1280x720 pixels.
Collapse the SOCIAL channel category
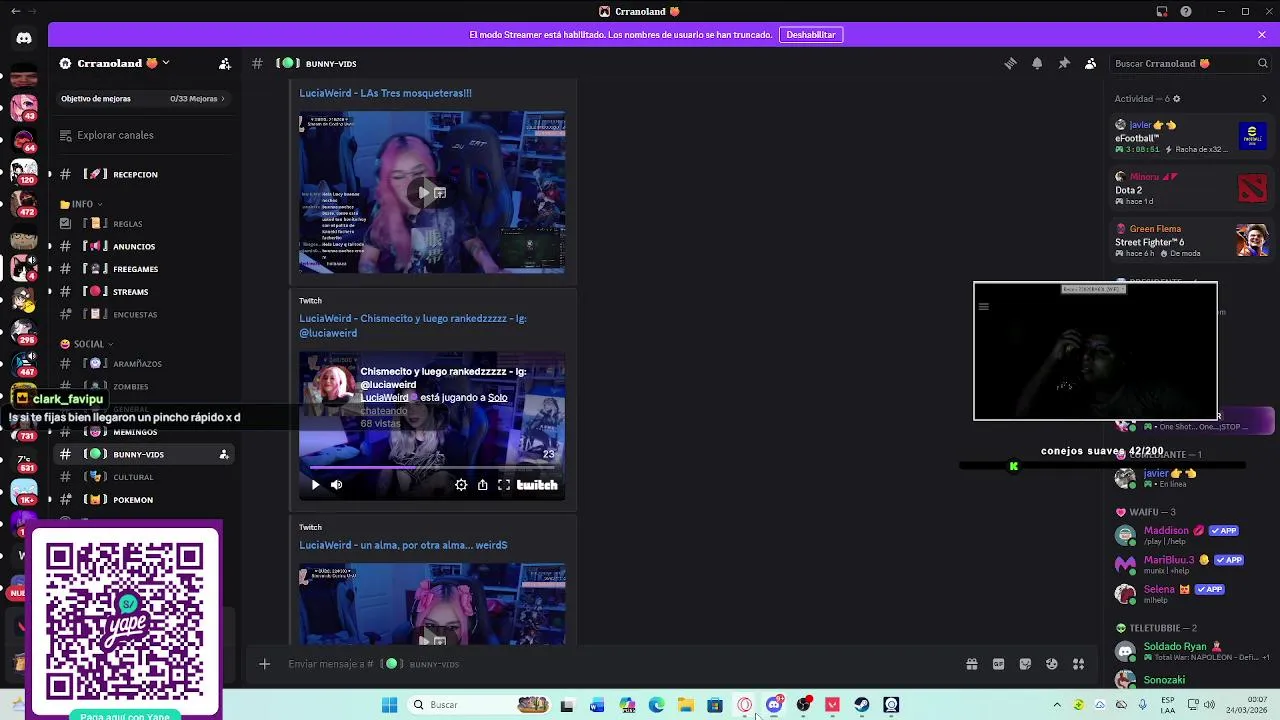tap(88, 344)
